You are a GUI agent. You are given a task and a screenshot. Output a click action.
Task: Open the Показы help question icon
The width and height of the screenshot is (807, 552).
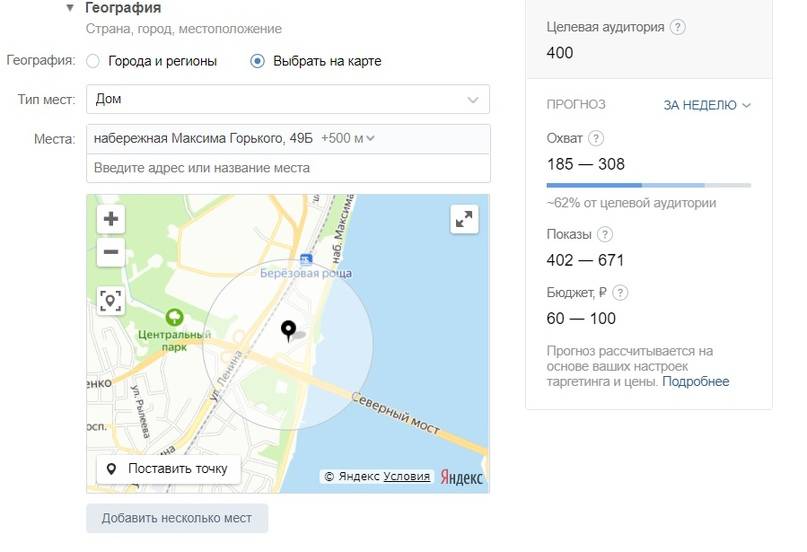point(604,235)
